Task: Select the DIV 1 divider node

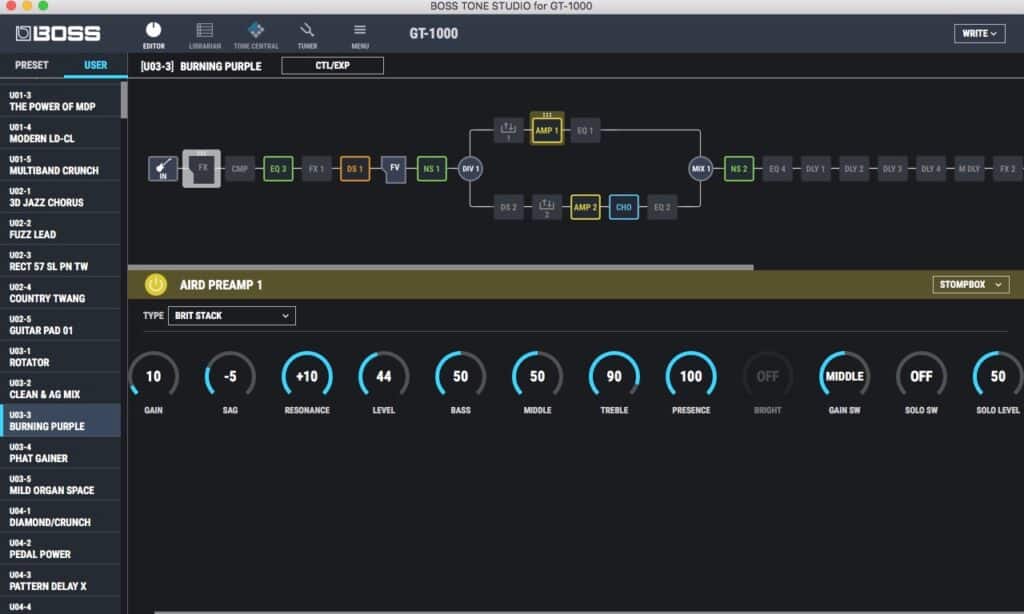Action: tap(470, 169)
